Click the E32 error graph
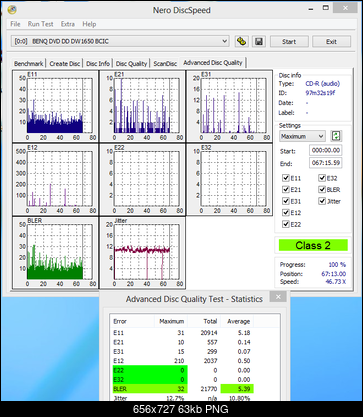The width and height of the screenshot is (363, 417). (229, 179)
